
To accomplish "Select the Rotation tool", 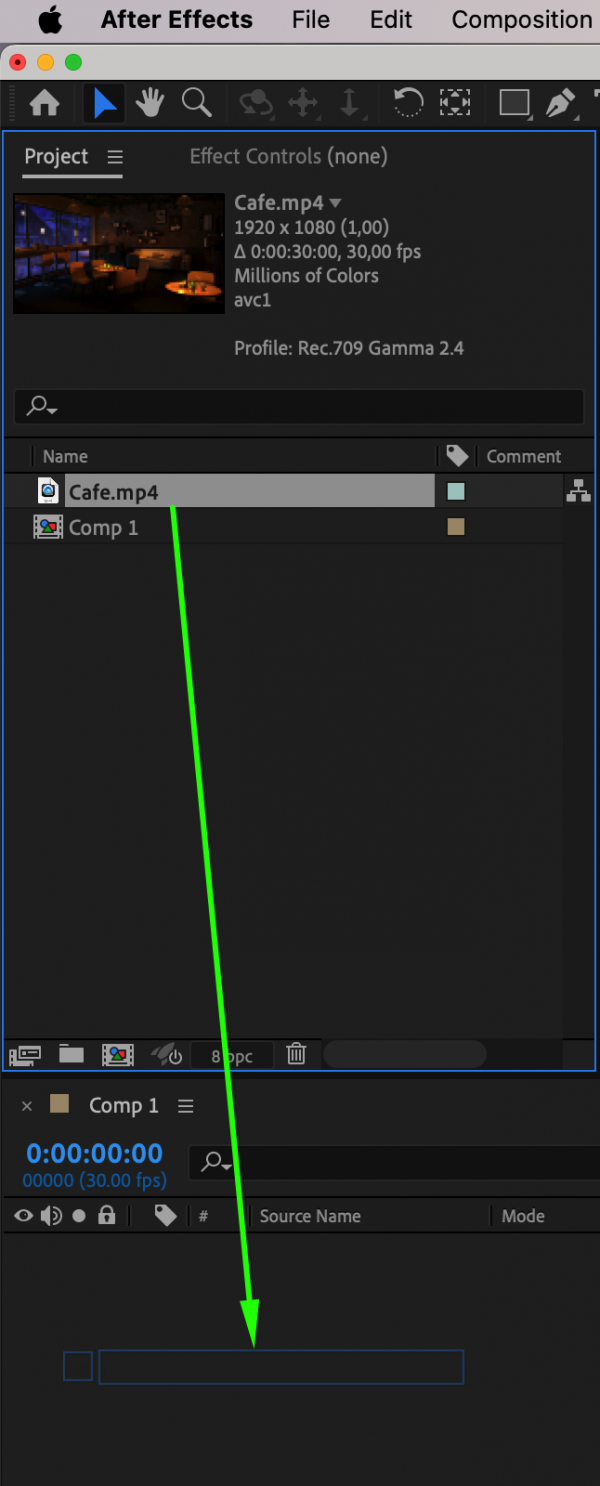I will tap(407, 103).
